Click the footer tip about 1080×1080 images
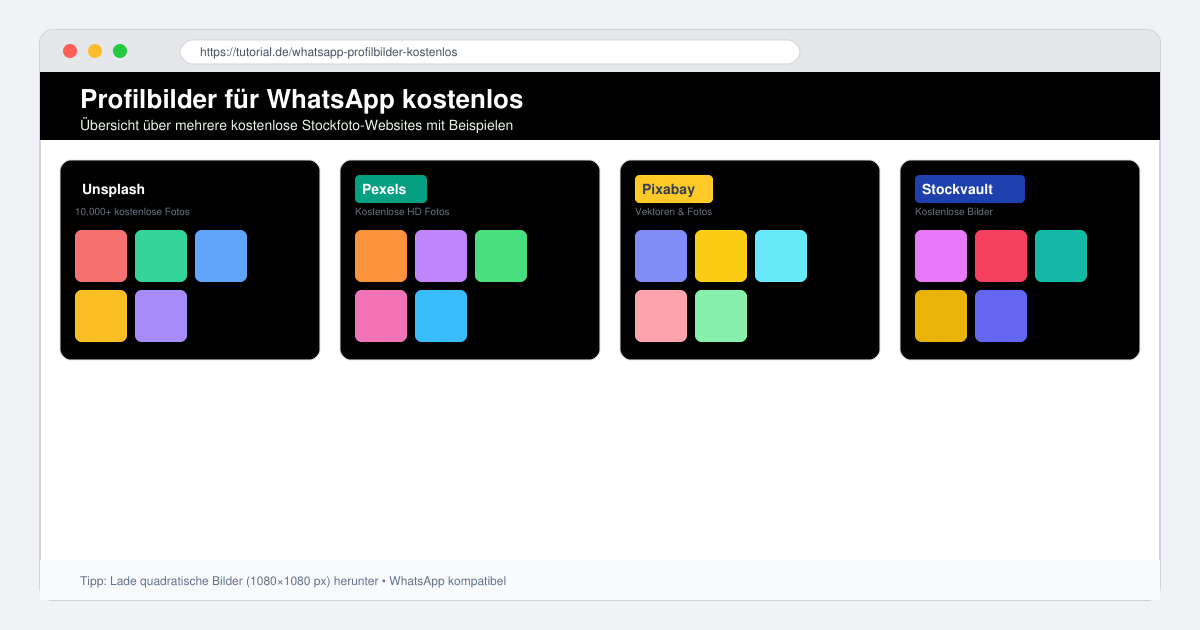 [x=293, y=581]
